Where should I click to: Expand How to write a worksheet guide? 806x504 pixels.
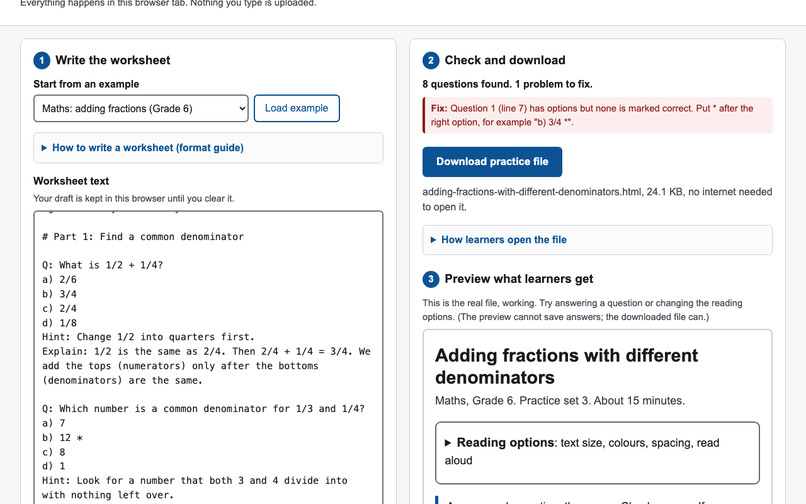point(208,148)
